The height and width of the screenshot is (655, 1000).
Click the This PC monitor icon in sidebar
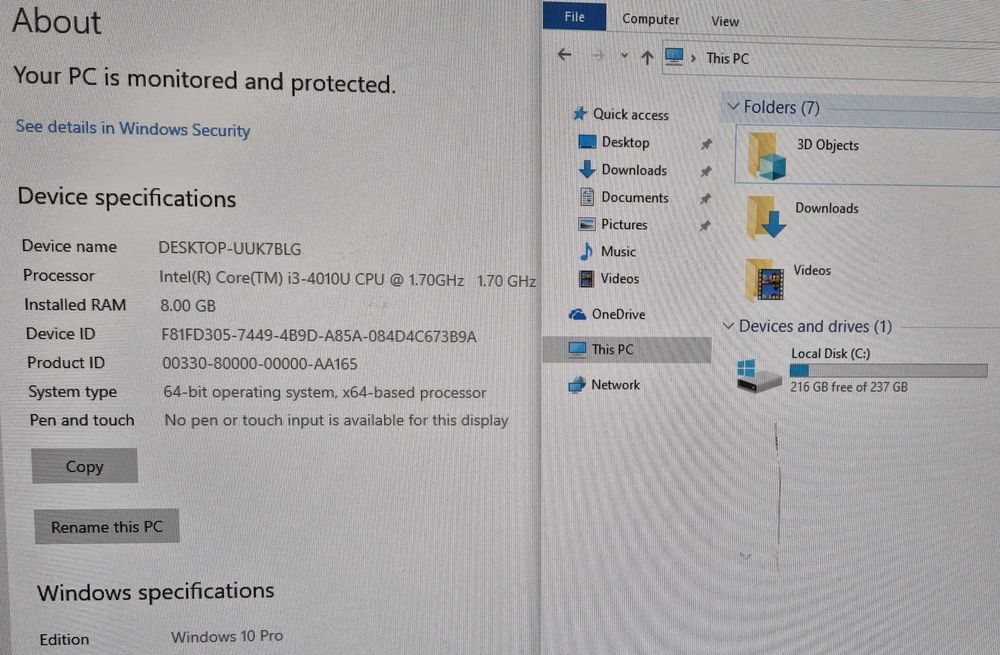pyautogui.click(x=577, y=349)
